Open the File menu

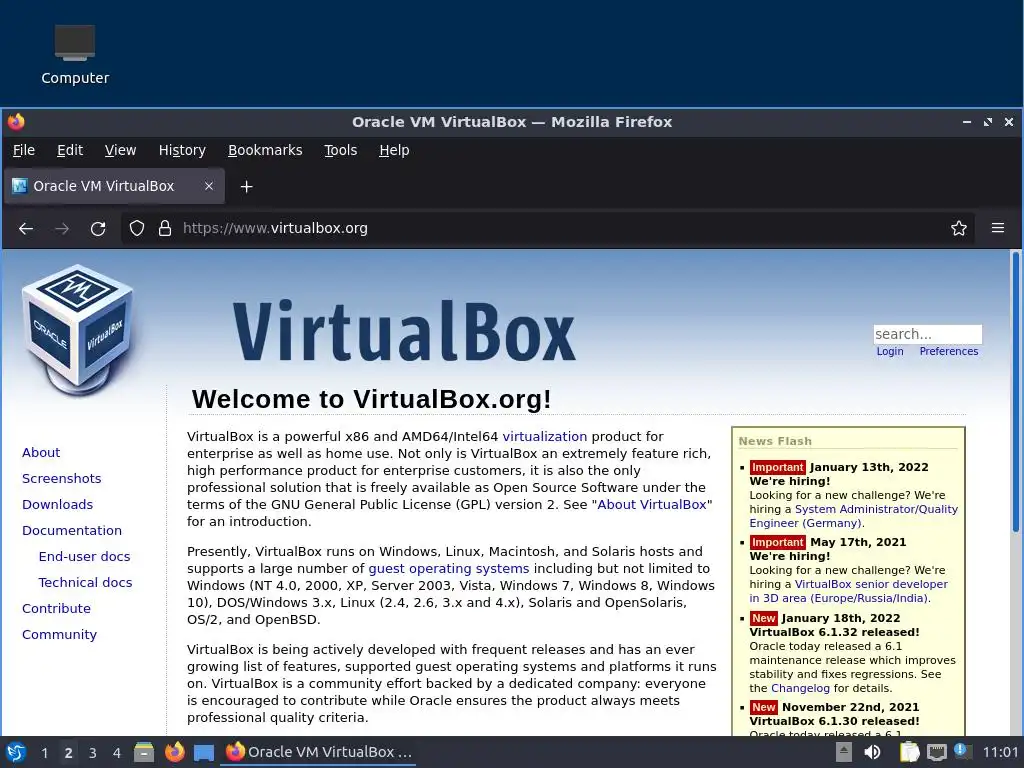pos(24,150)
